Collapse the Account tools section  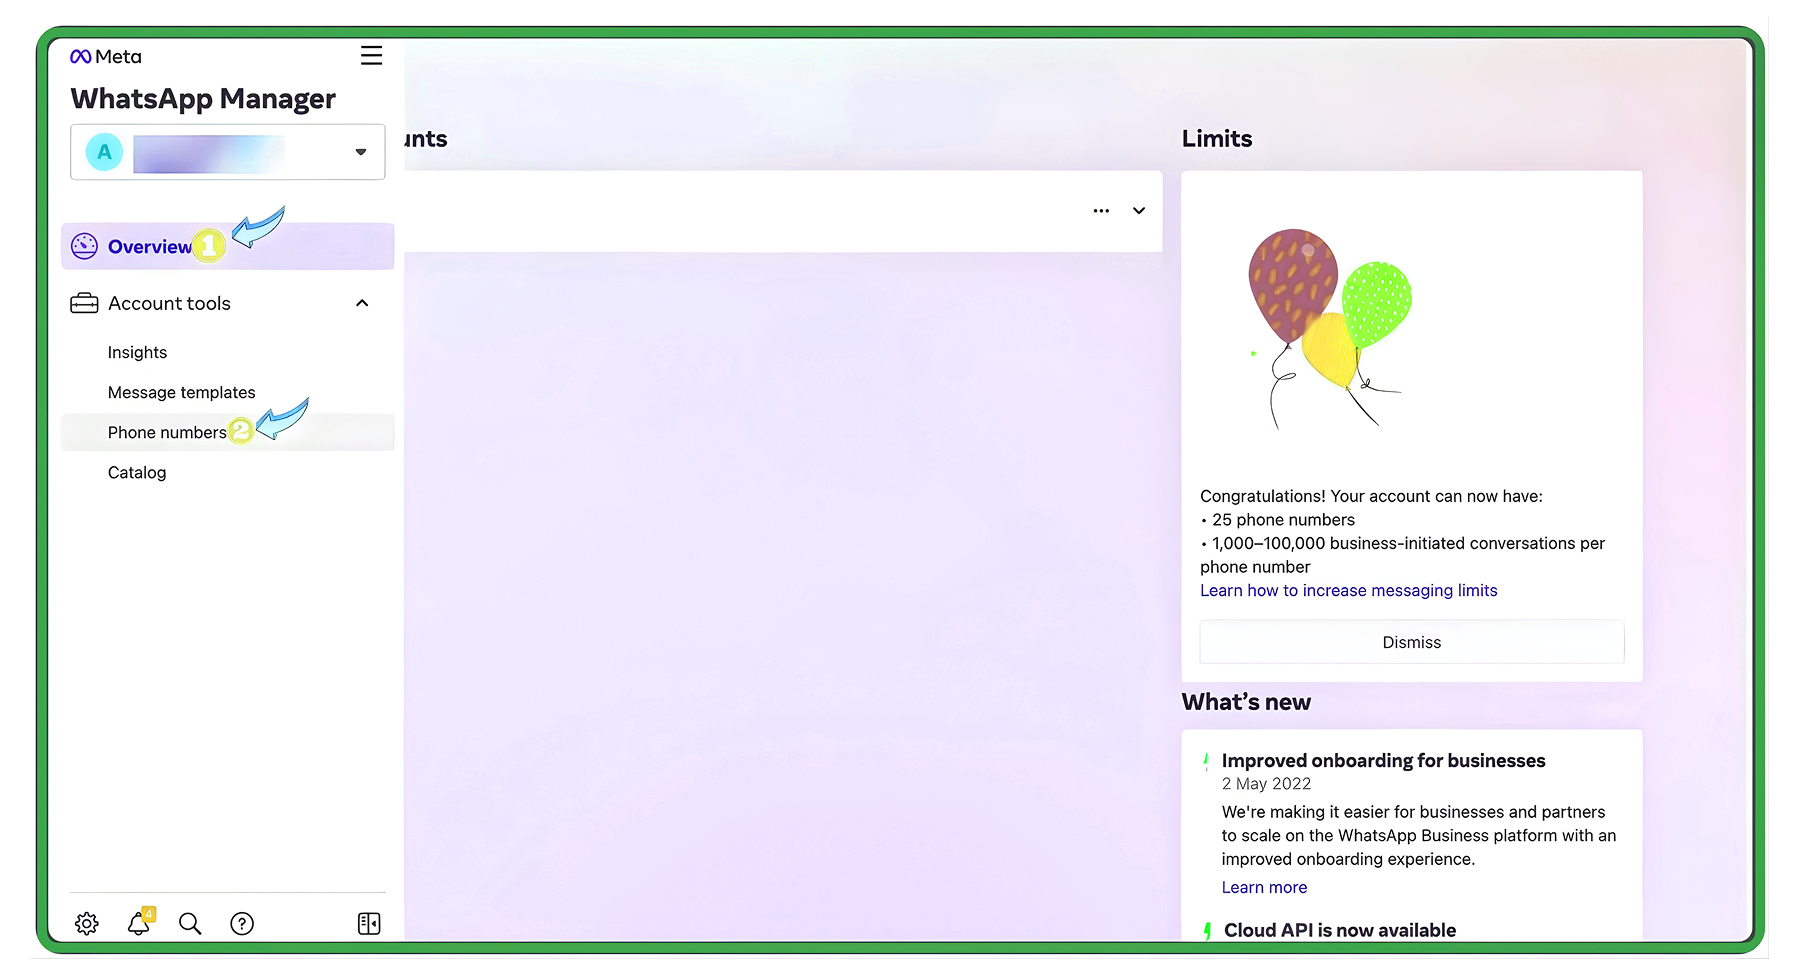coord(362,304)
